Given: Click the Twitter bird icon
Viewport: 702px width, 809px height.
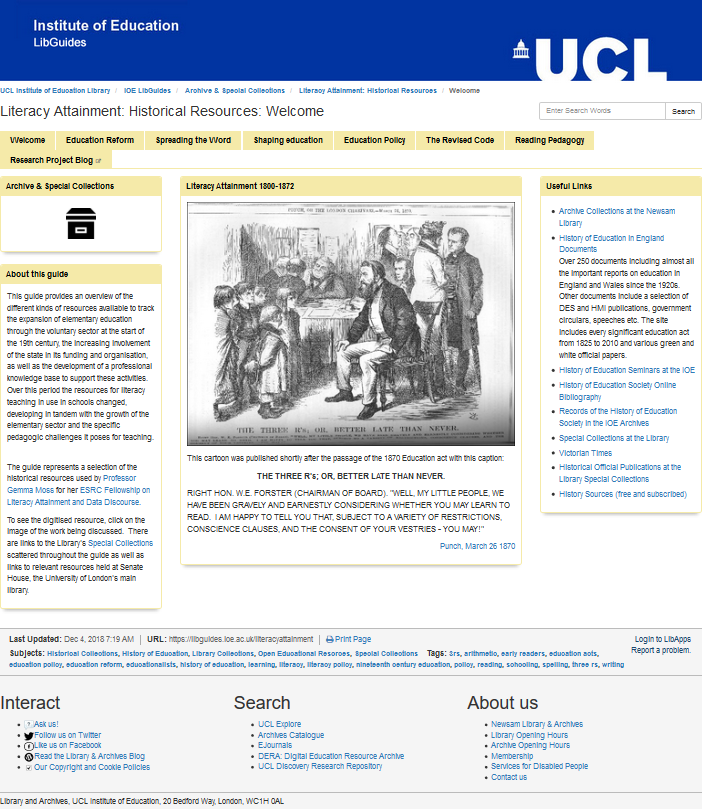Looking at the screenshot, I should [29, 735].
